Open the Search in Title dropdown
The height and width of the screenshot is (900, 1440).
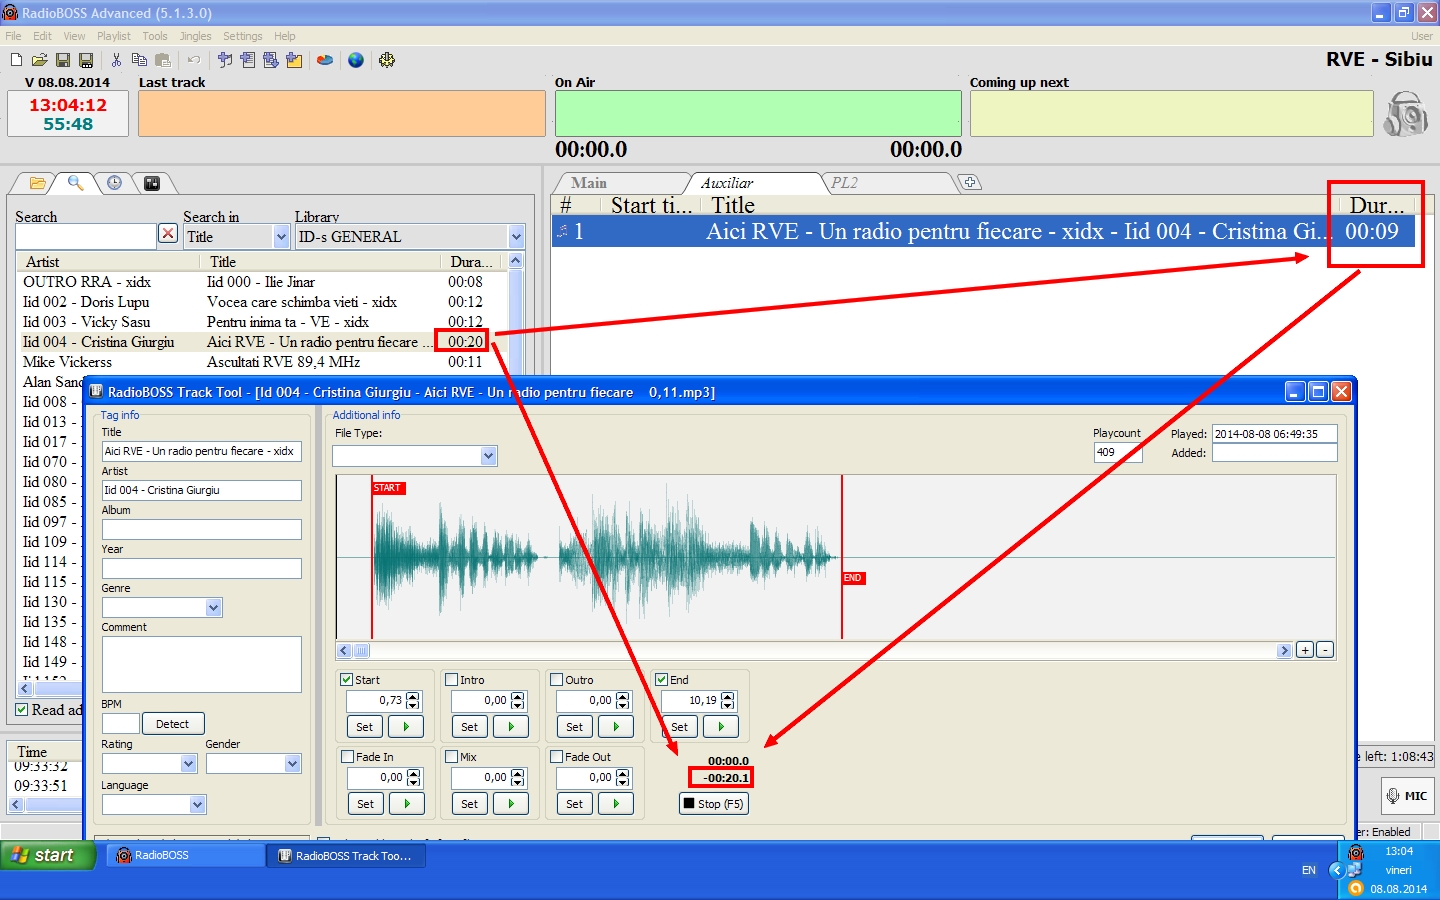281,237
